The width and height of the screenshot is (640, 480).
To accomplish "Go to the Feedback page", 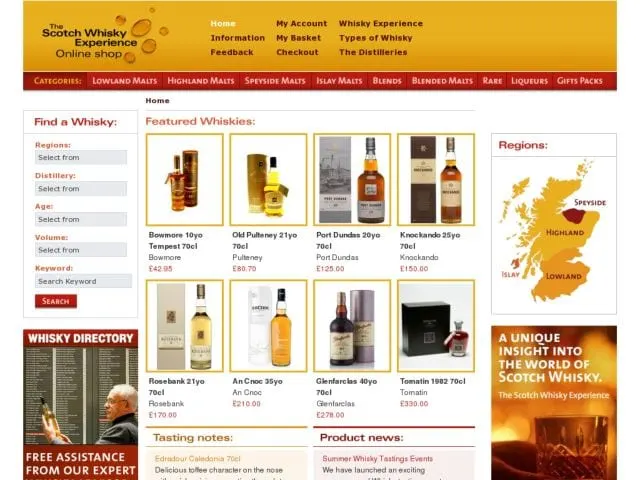I will 232,52.
